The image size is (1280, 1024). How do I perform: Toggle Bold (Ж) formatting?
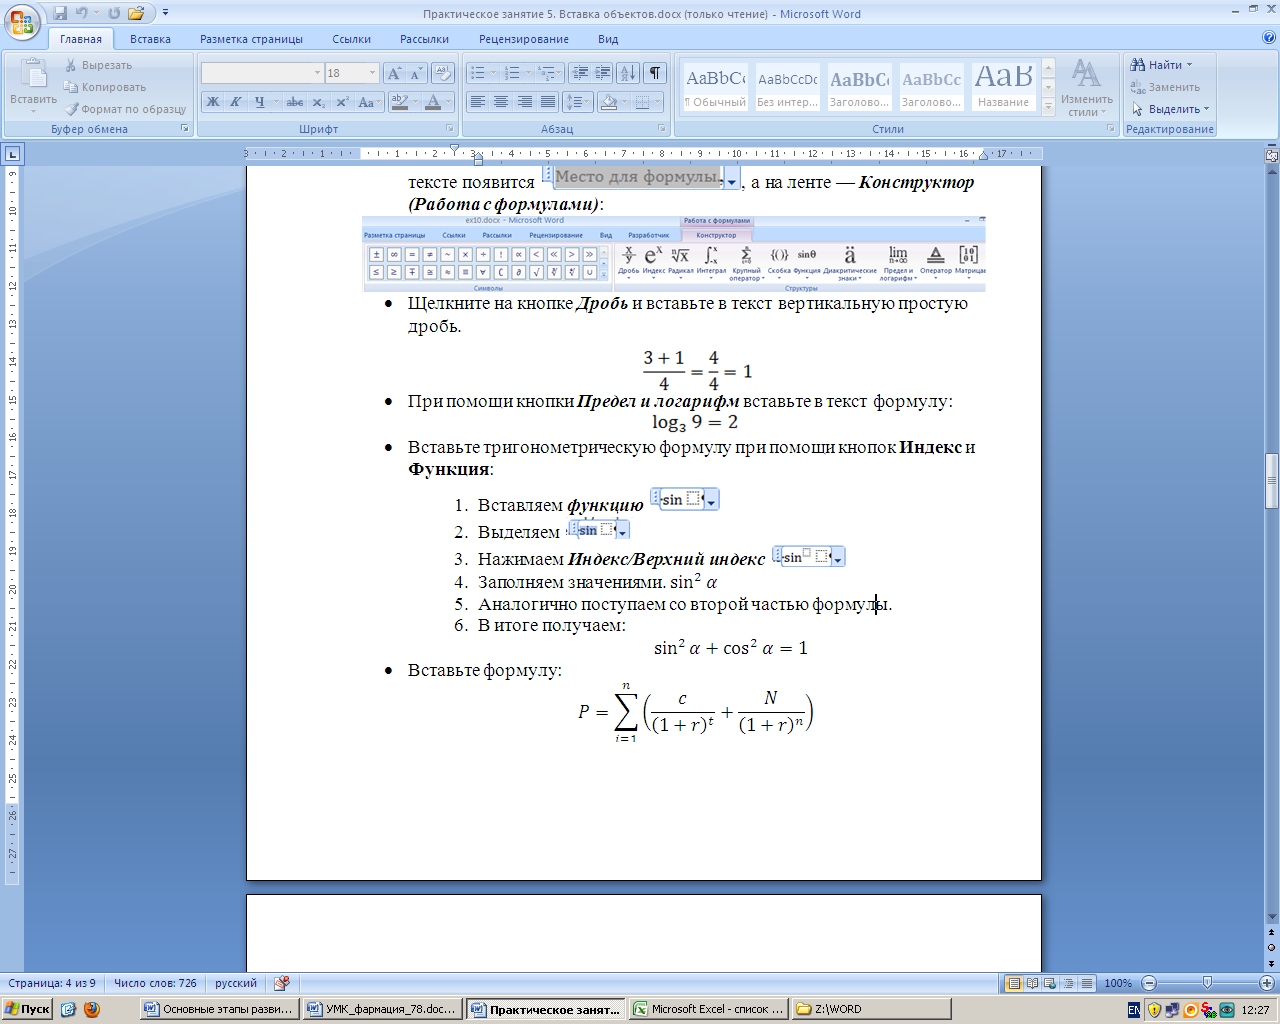click(213, 102)
